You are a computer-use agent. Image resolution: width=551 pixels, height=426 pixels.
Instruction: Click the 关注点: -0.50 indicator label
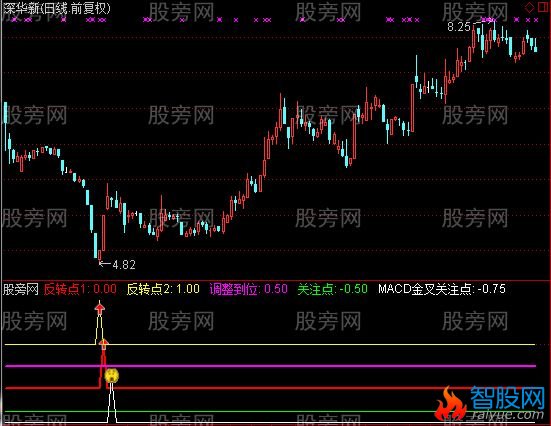(x=332, y=289)
